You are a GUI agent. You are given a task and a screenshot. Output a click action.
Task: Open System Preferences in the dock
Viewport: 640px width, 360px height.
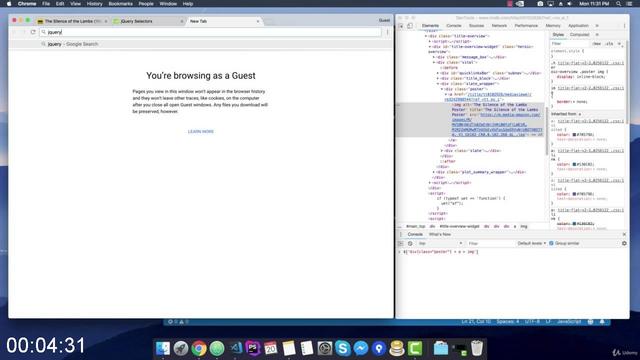(325, 348)
